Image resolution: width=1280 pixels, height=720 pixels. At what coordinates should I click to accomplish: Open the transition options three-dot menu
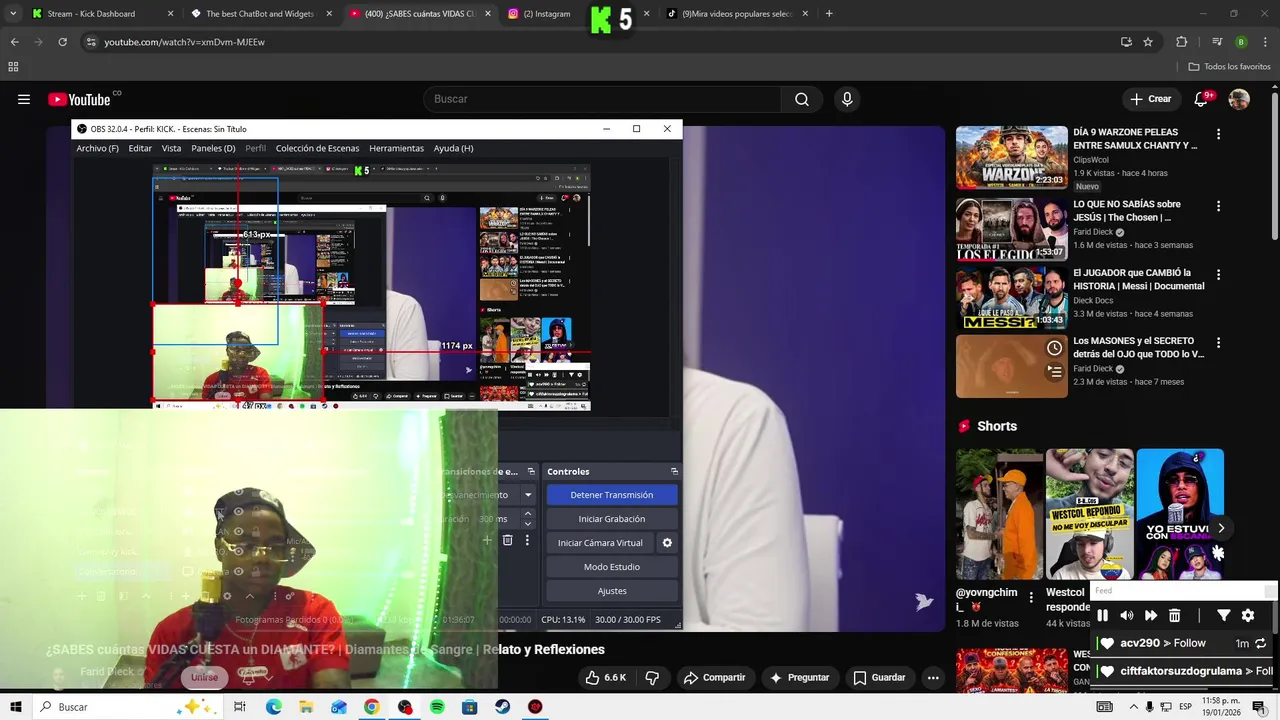528,540
